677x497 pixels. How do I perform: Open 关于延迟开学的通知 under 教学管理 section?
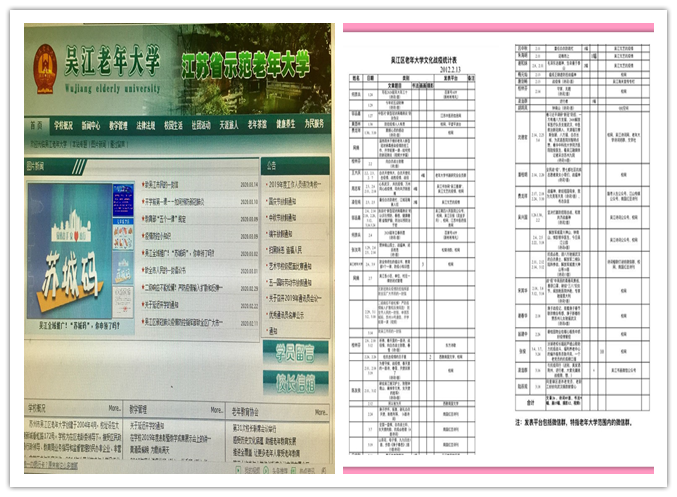(147, 426)
